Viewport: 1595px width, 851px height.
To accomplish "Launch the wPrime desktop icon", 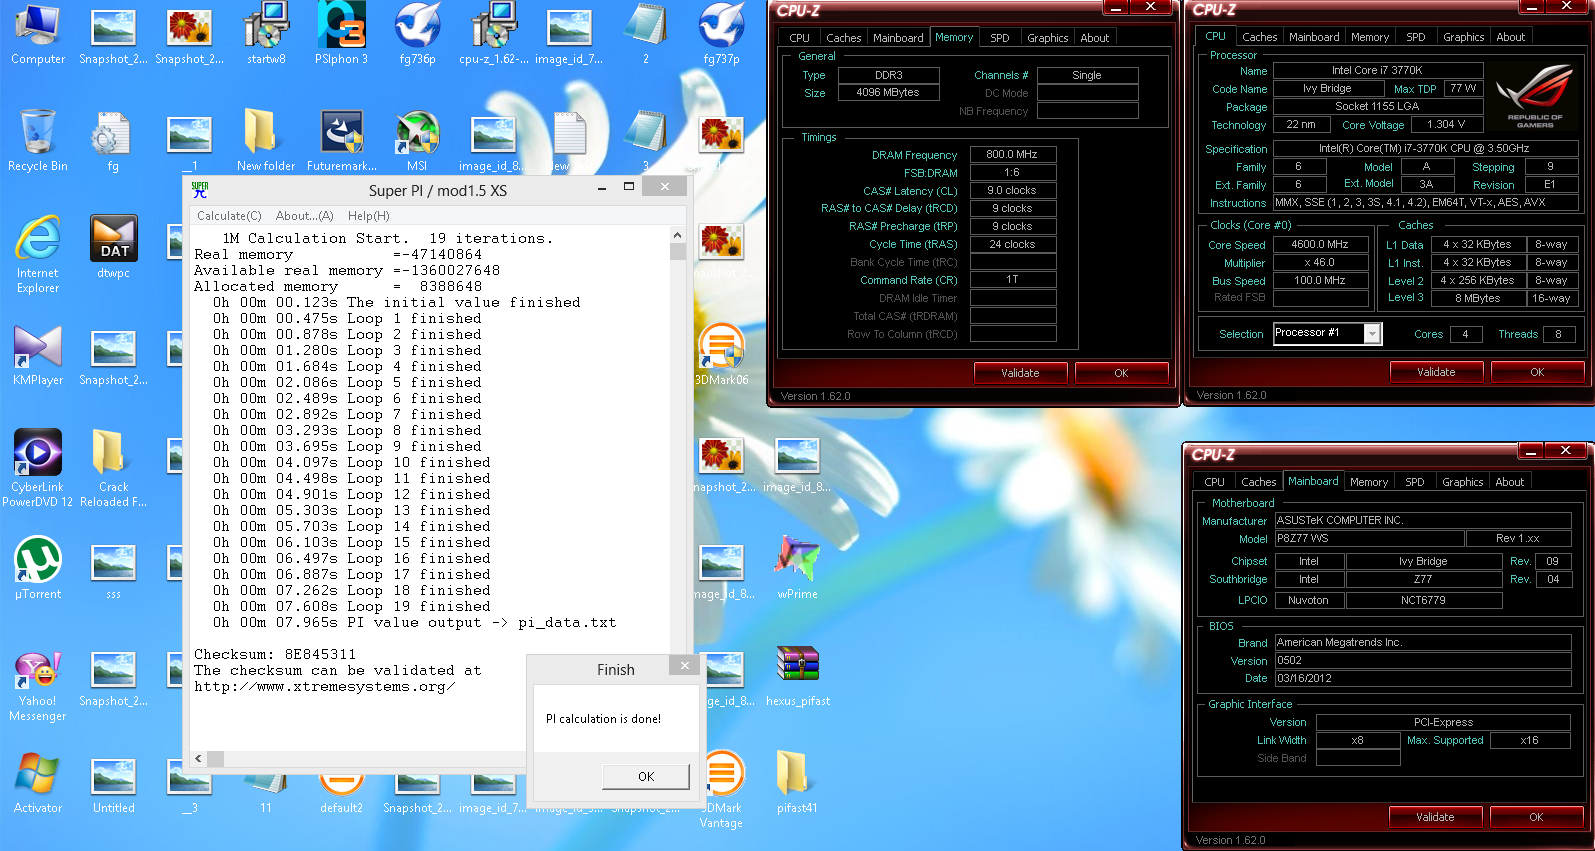I will coord(797,568).
